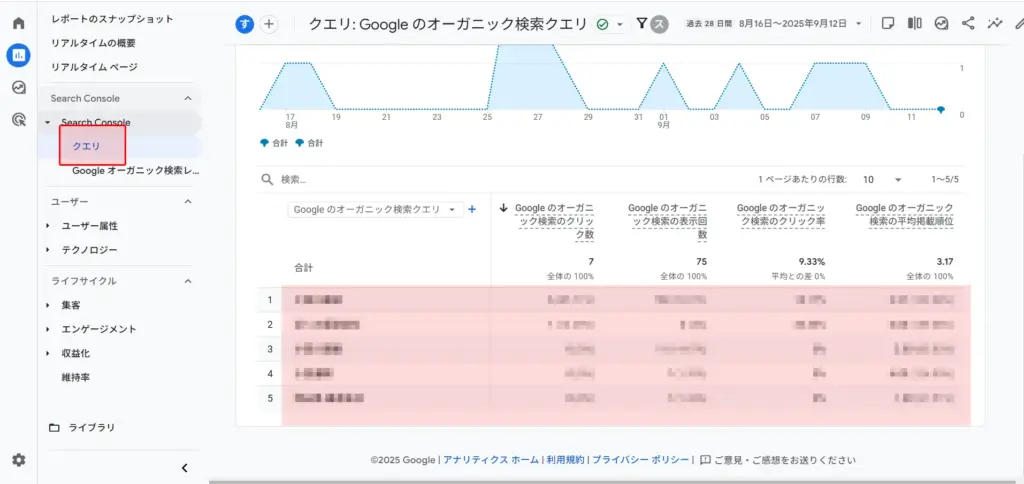Open the ライブラリ menu item

pyautogui.click(x=90, y=428)
